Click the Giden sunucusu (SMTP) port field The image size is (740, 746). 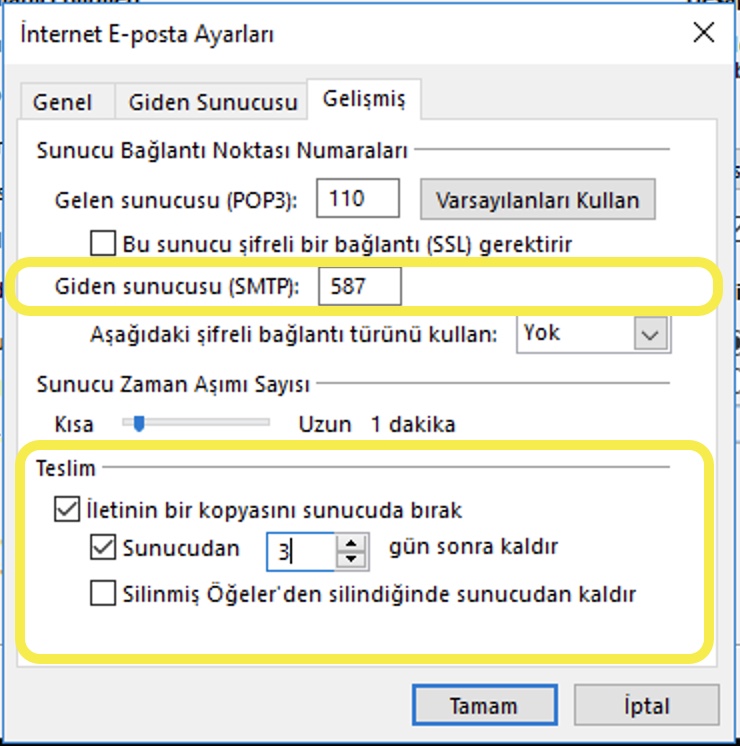(x=359, y=287)
